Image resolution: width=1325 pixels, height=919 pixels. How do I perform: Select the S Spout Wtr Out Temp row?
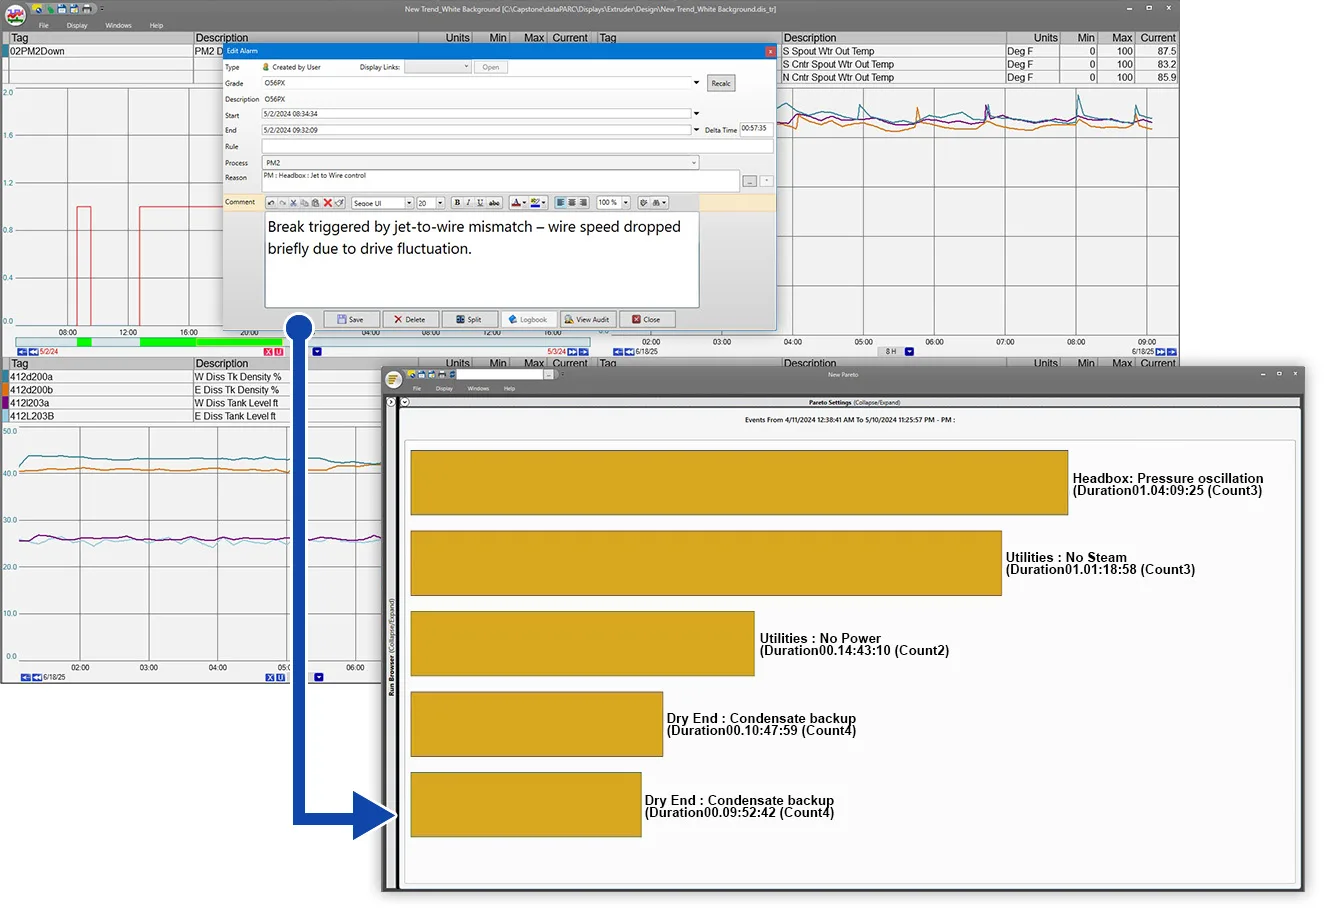click(x=980, y=51)
